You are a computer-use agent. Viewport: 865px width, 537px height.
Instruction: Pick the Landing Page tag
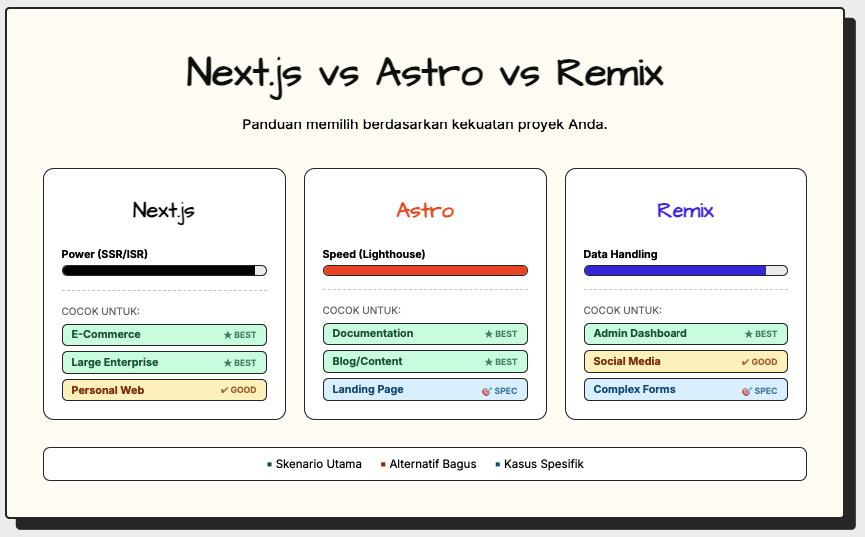click(425, 390)
